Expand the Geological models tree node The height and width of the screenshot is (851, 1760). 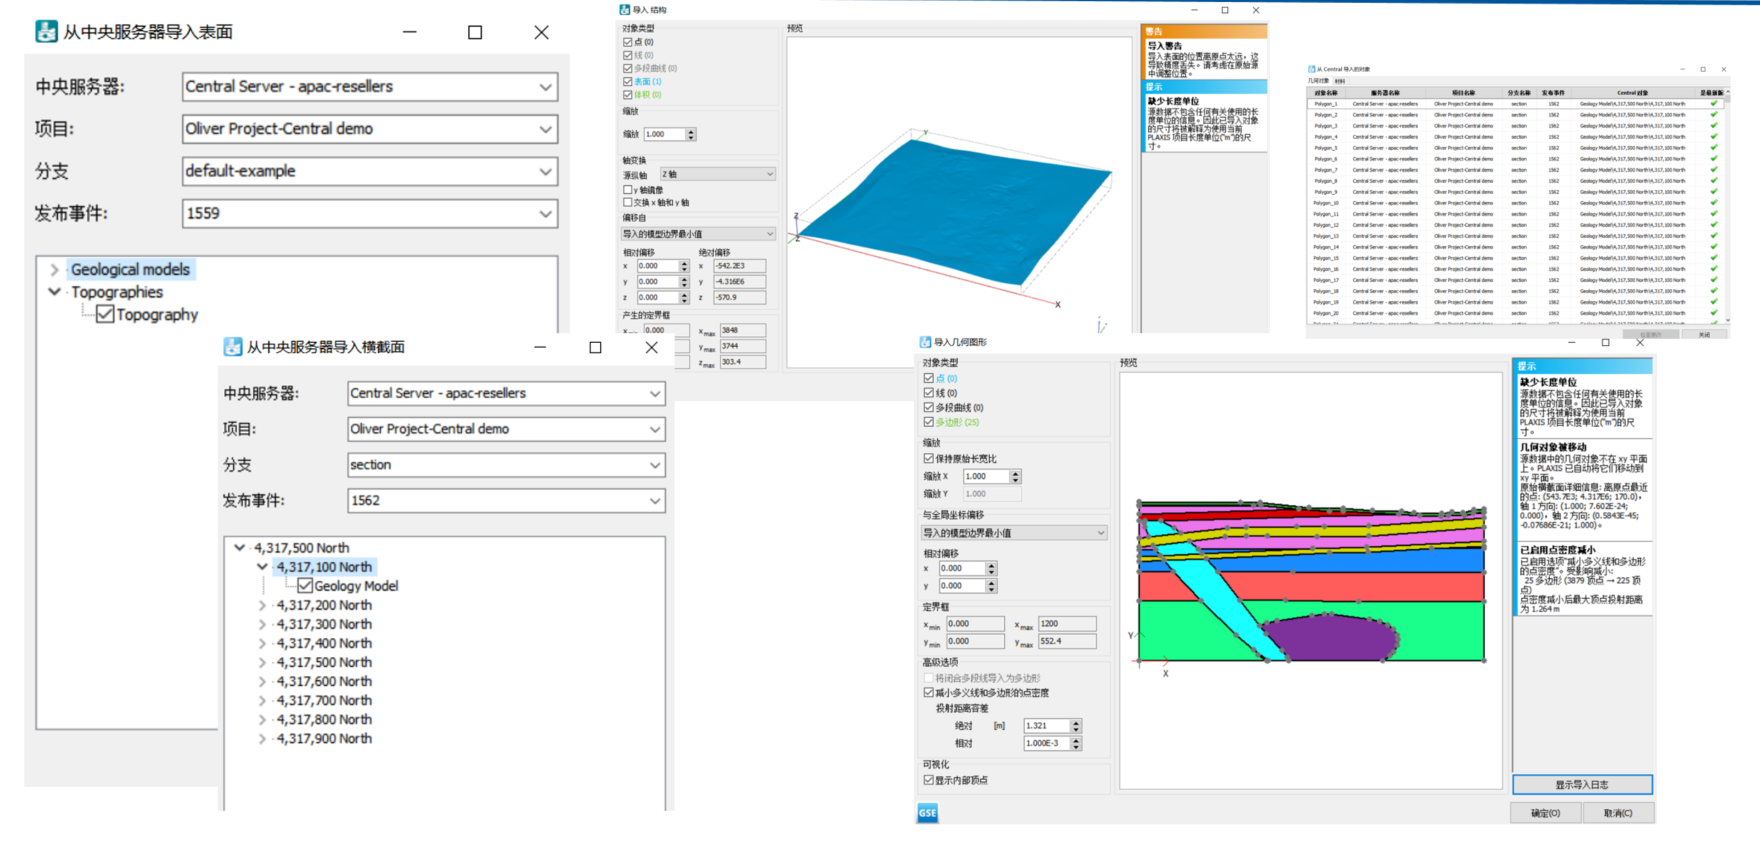coord(54,270)
